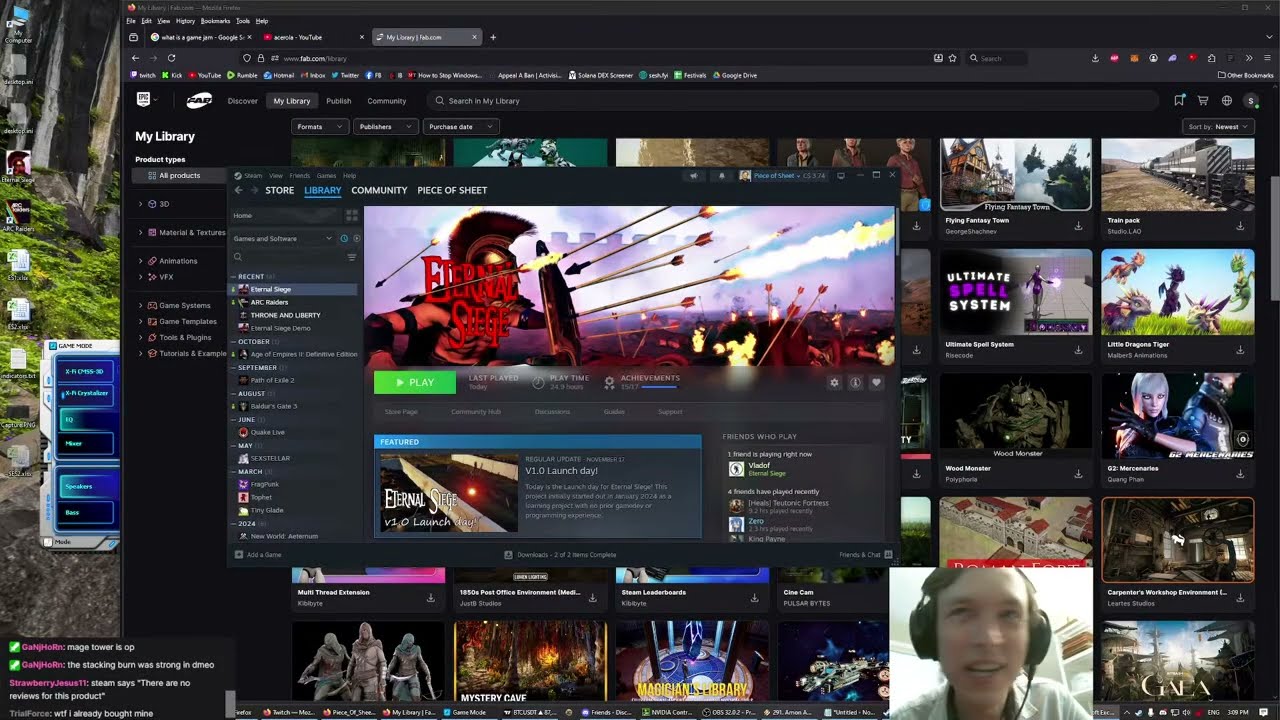
Task: Open the Steam Friends menu
Action: pos(299,176)
